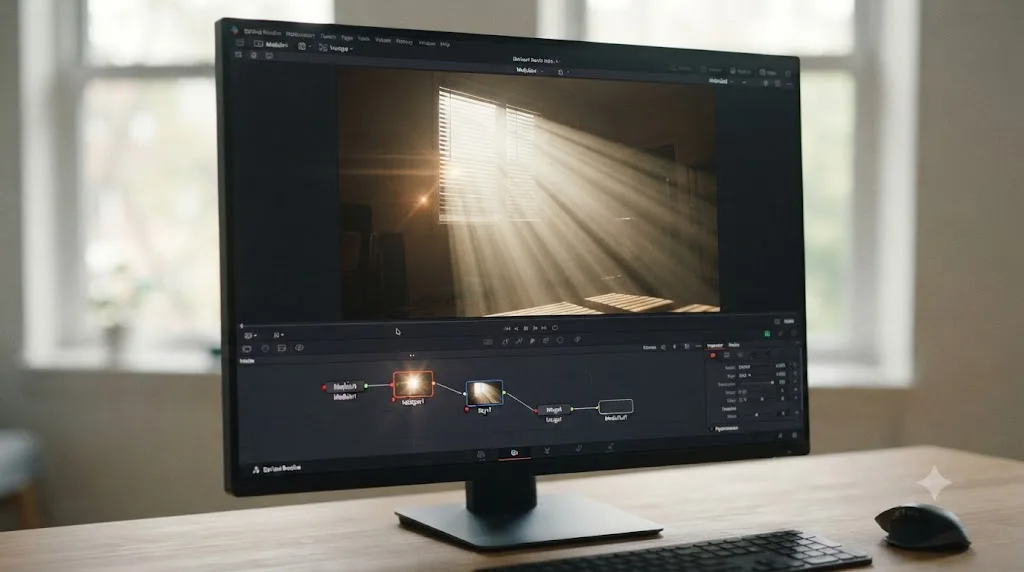This screenshot has width=1024, height=572.
Task: Select the Merge node in the node graph
Action: (553, 409)
